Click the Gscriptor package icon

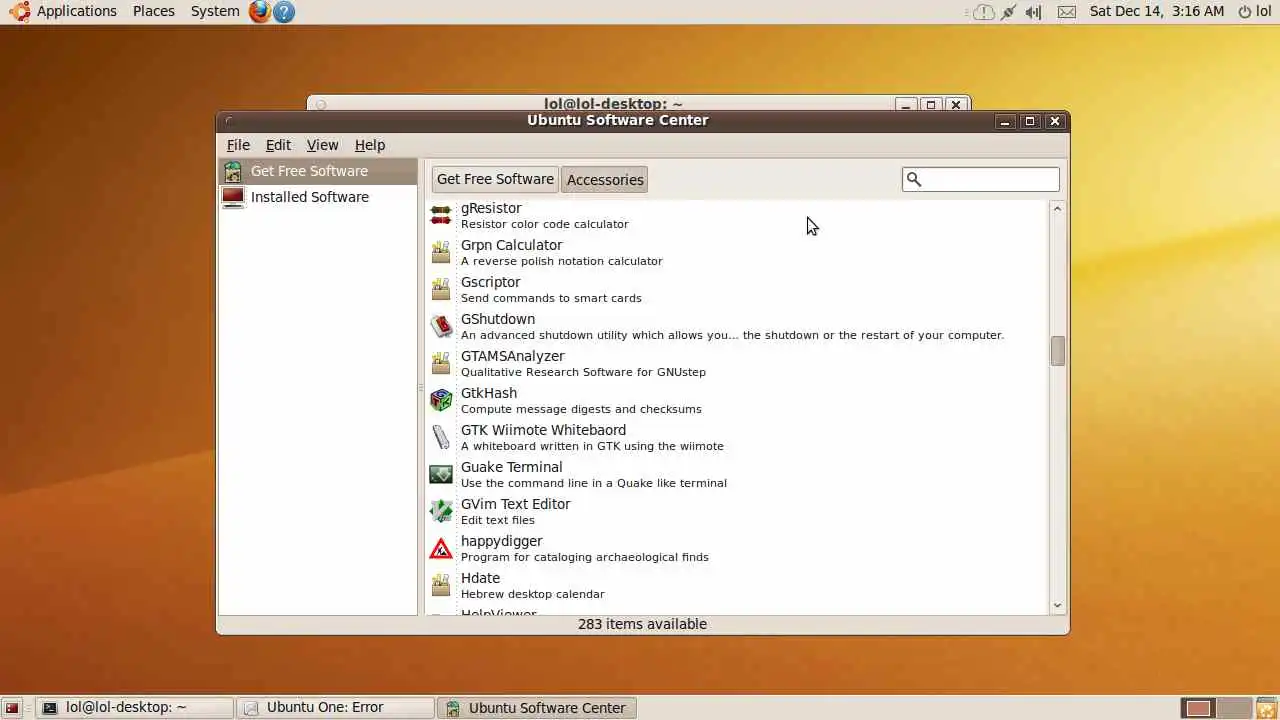click(x=441, y=289)
